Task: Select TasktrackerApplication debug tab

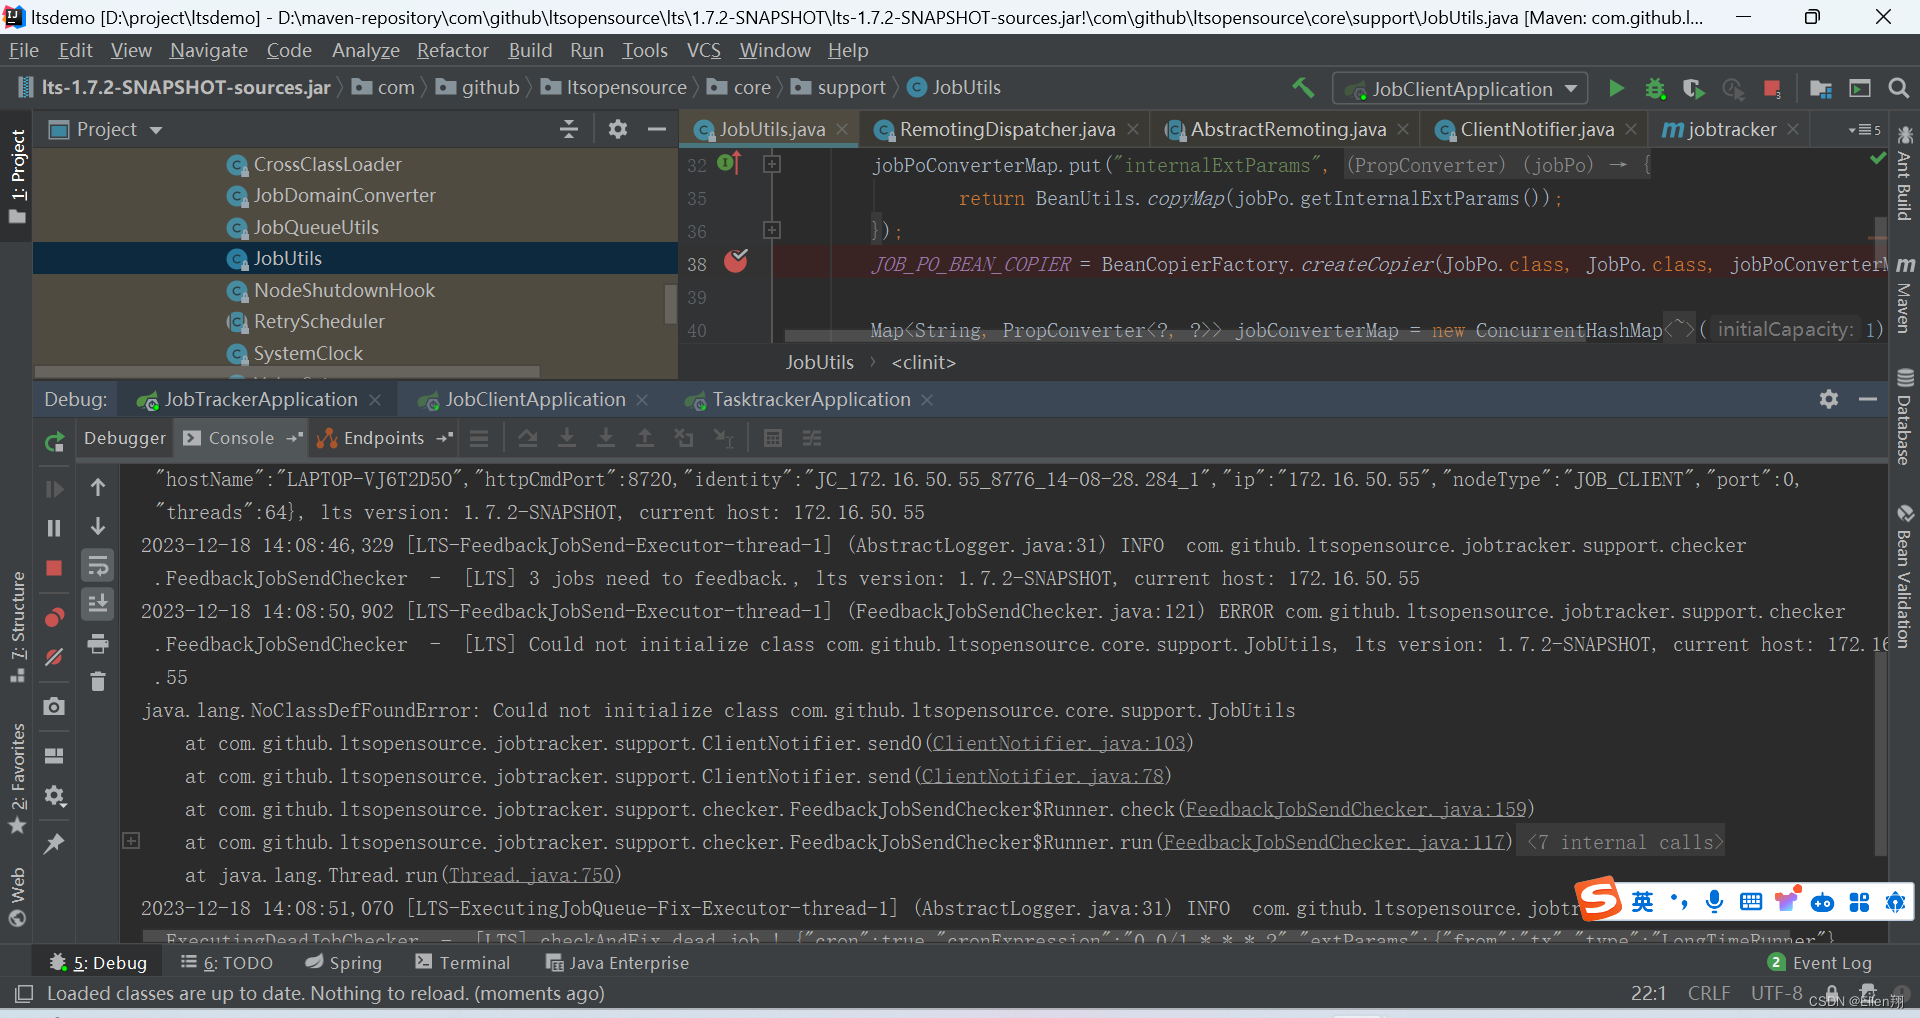Action: click(x=810, y=400)
